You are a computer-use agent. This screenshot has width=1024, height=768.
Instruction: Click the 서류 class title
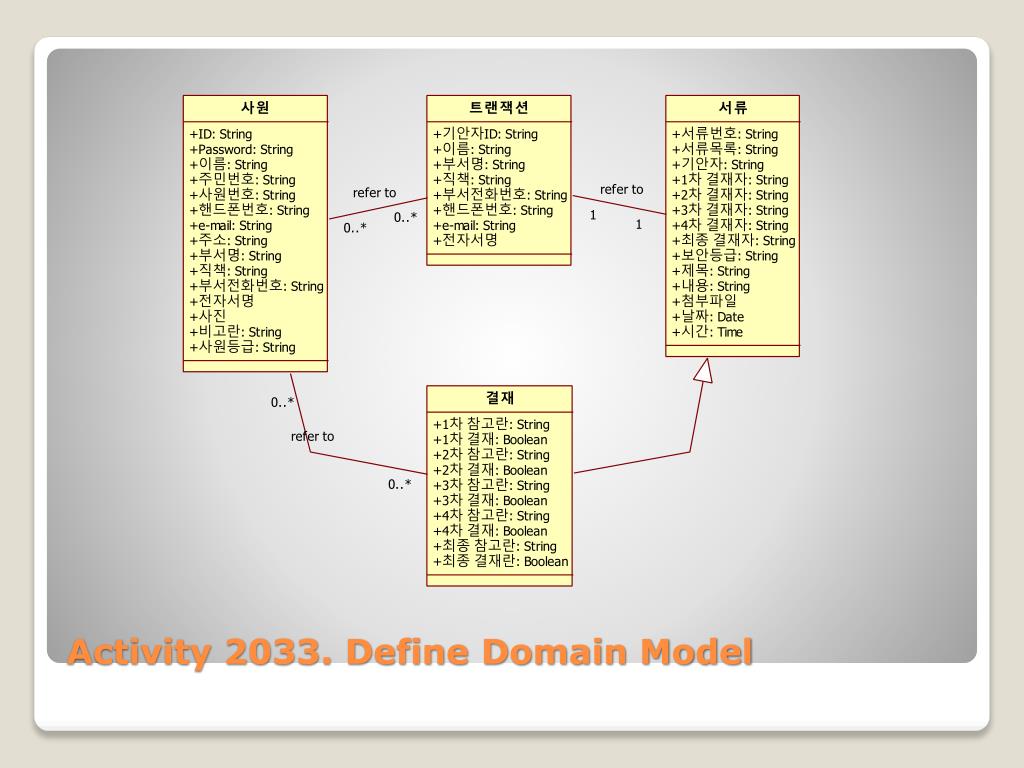[x=733, y=108]
